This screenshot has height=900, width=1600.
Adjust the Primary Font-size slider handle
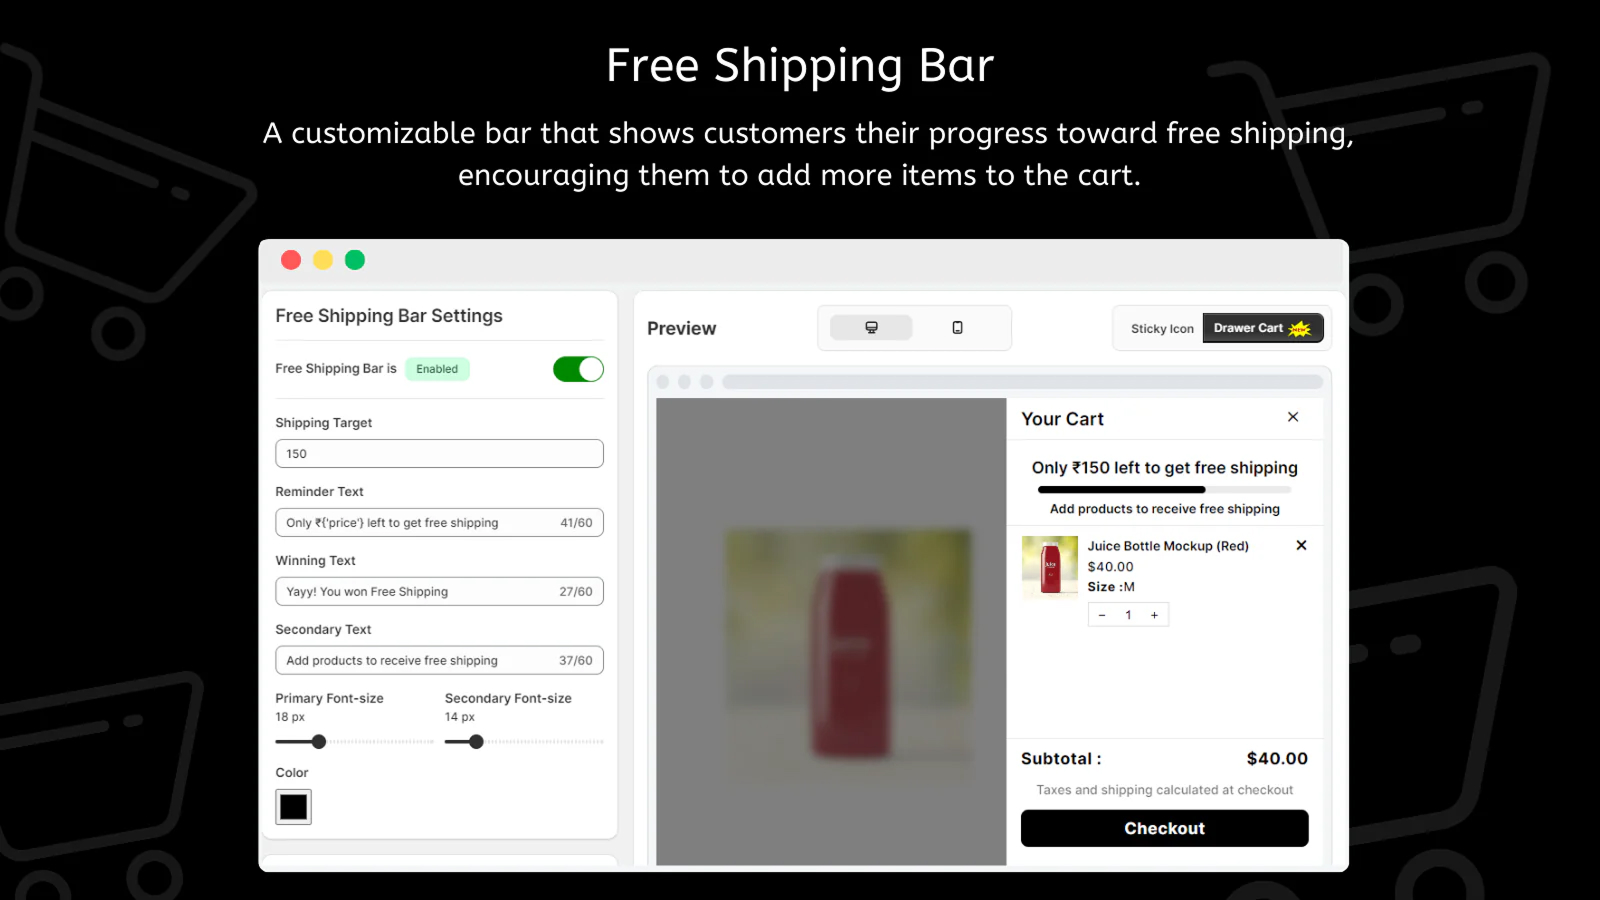[x=319, y=742]
